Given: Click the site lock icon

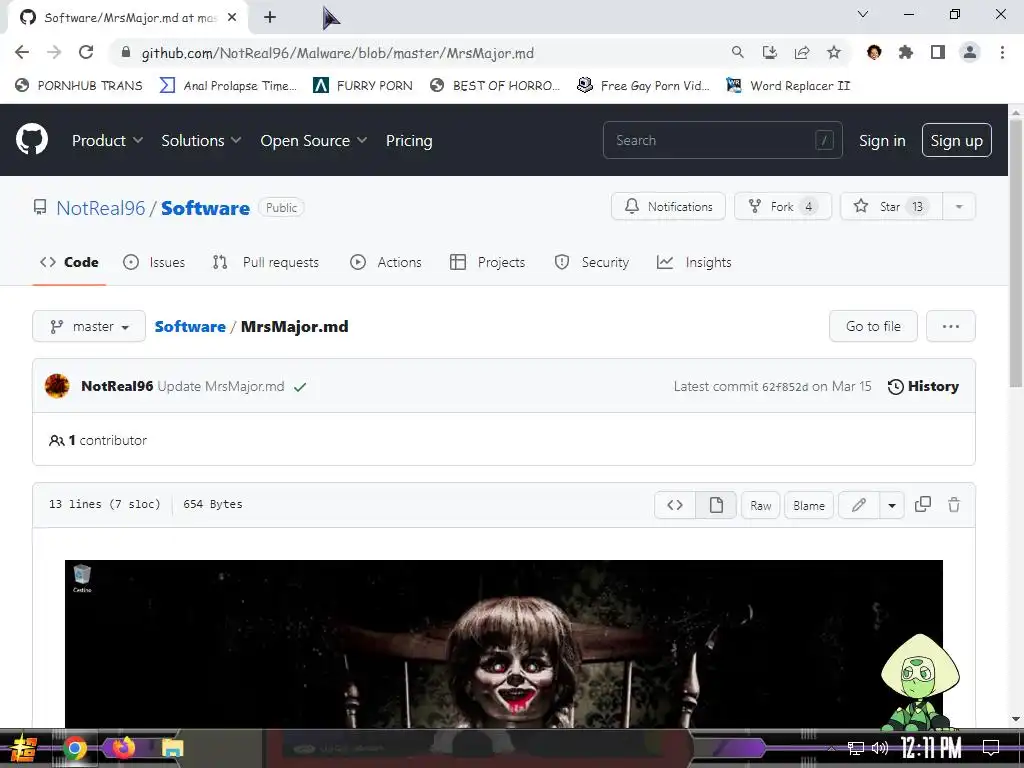Looking at the screenshot, I should pyautogui.click(x=126, y=52).
